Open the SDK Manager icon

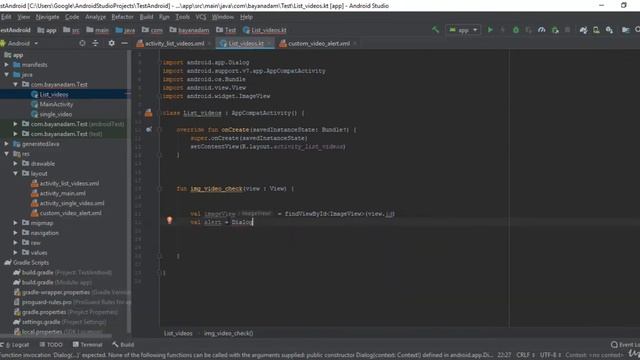609,30
